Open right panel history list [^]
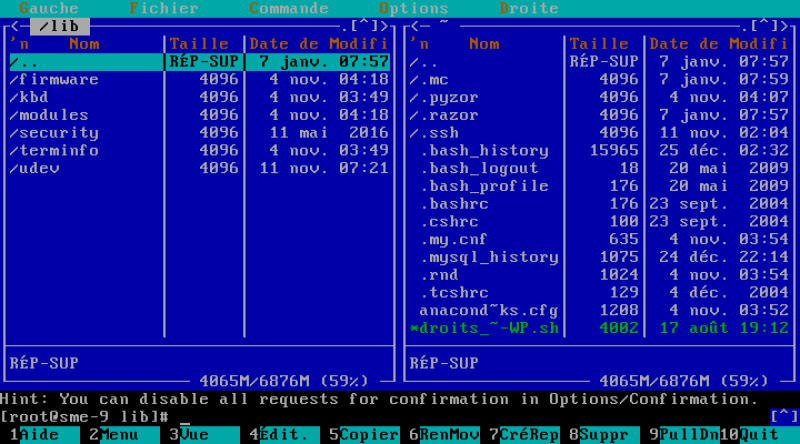 pos(764,26)
